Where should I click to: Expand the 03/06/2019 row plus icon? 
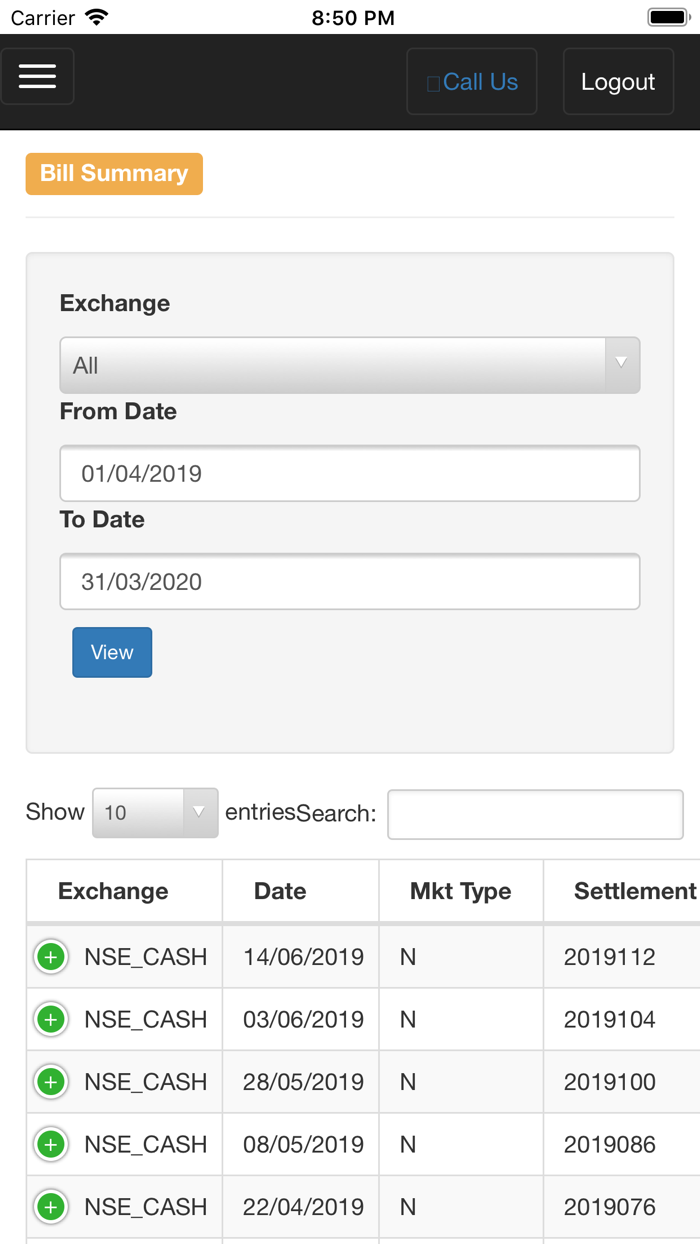click(51, 1019)
